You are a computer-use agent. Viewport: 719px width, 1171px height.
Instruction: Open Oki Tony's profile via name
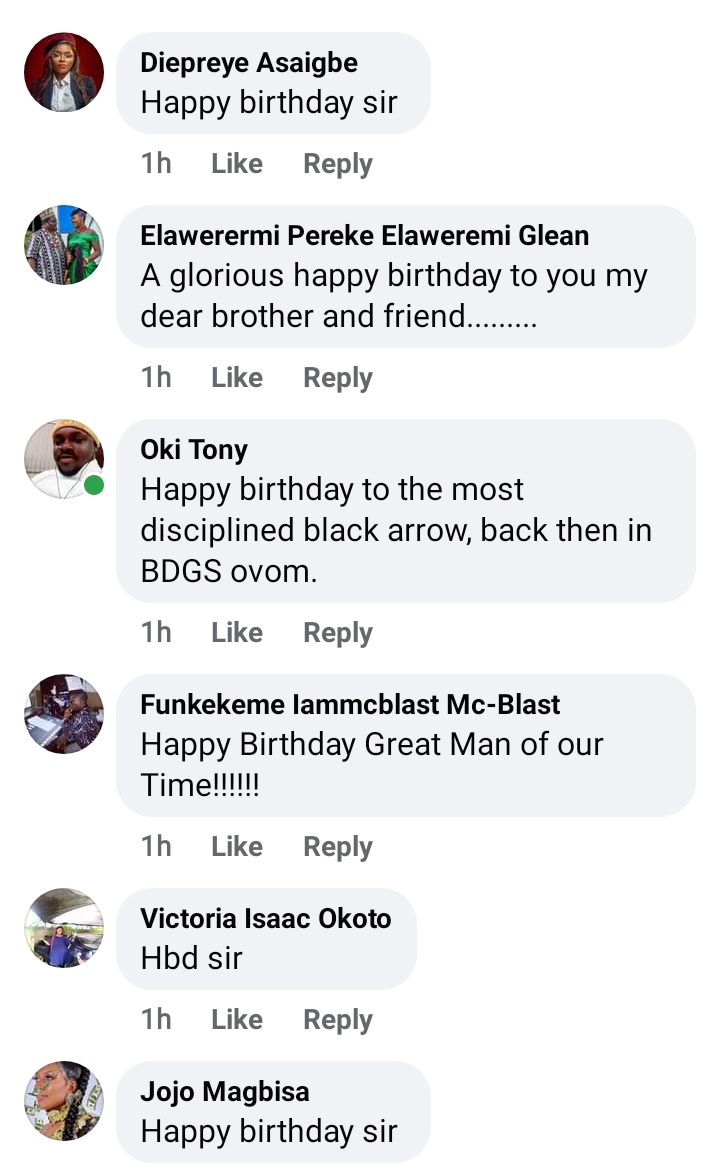(x=194, y=449)
